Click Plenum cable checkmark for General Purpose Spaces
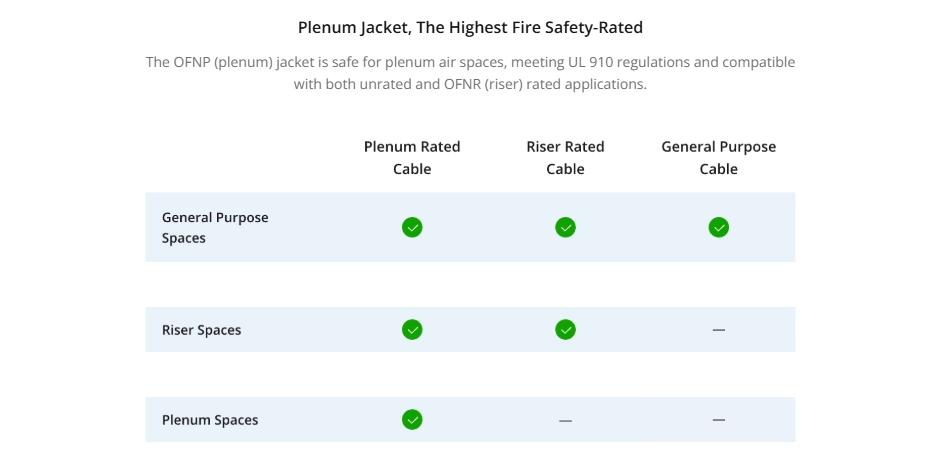 click(x=412, y=227)
